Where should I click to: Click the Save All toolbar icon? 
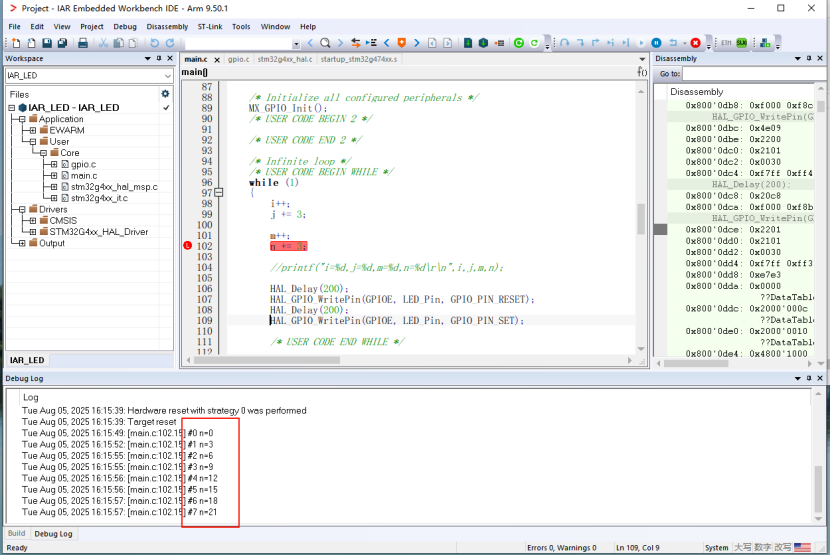(62, 43)
